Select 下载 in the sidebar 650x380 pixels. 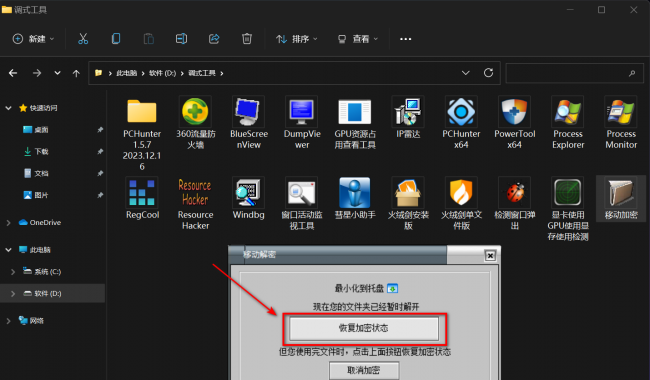41,152
